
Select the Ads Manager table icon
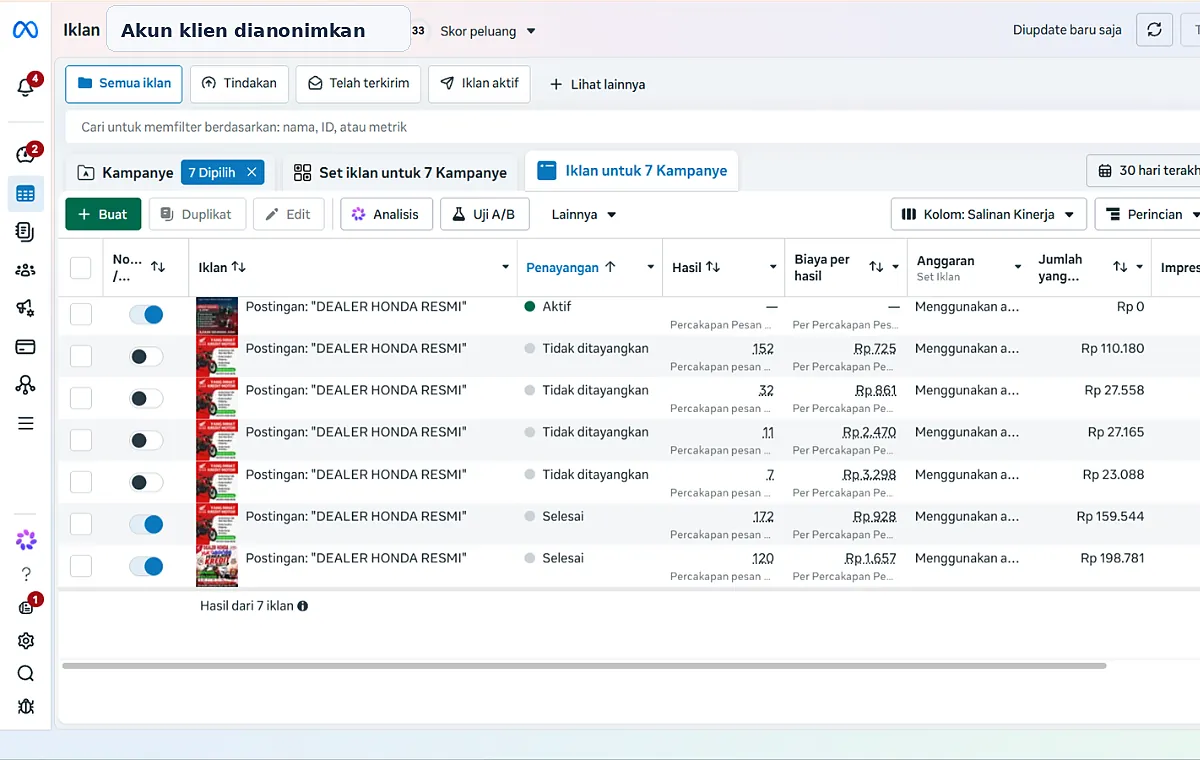tap(26, 194)
